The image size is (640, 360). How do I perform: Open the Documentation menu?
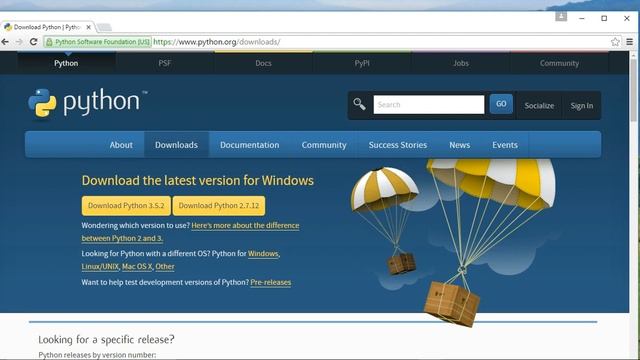(x=250, y=145)
